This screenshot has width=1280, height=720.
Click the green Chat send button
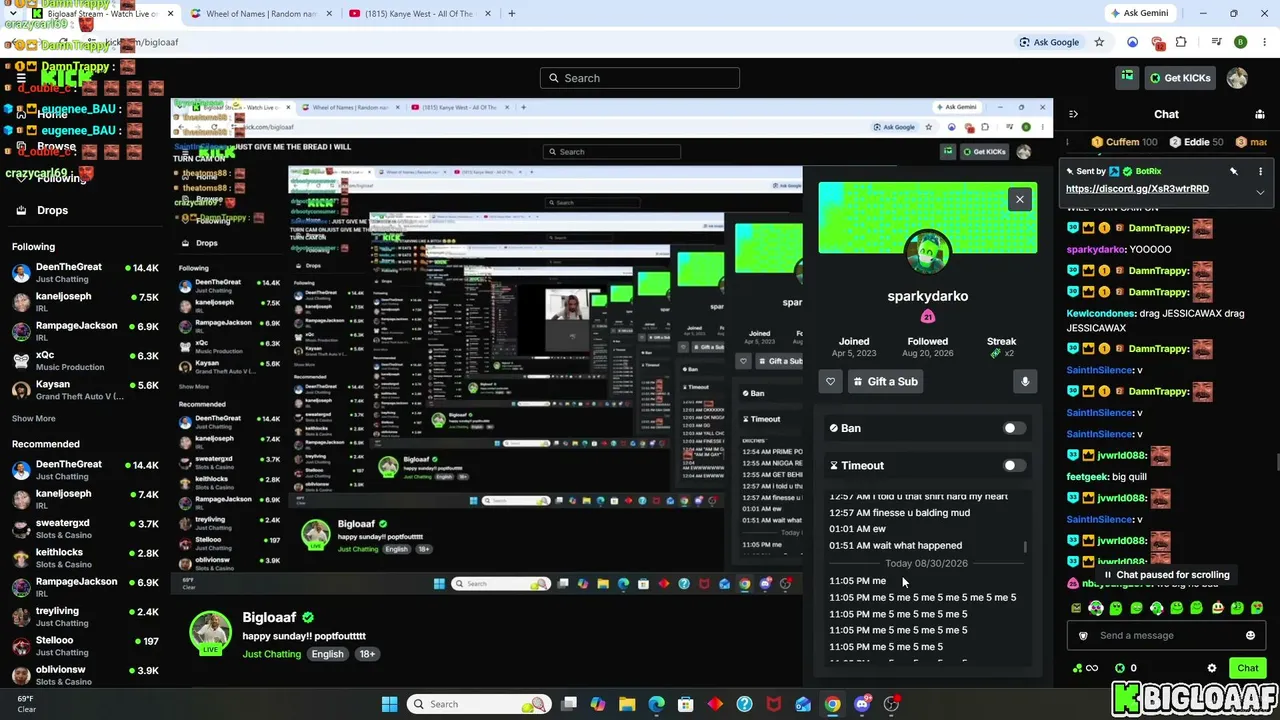[1248, 668]
